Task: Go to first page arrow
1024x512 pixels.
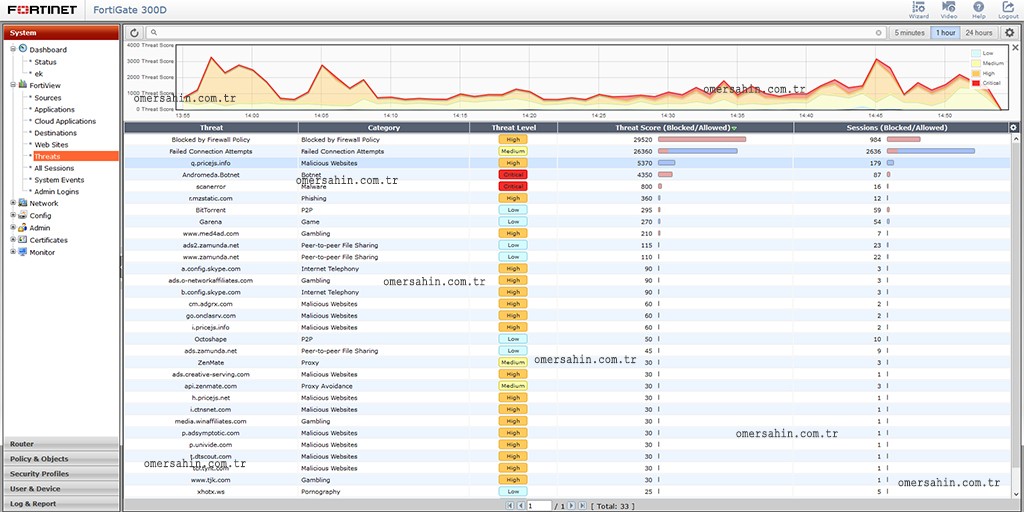Action: pos(509,505)
